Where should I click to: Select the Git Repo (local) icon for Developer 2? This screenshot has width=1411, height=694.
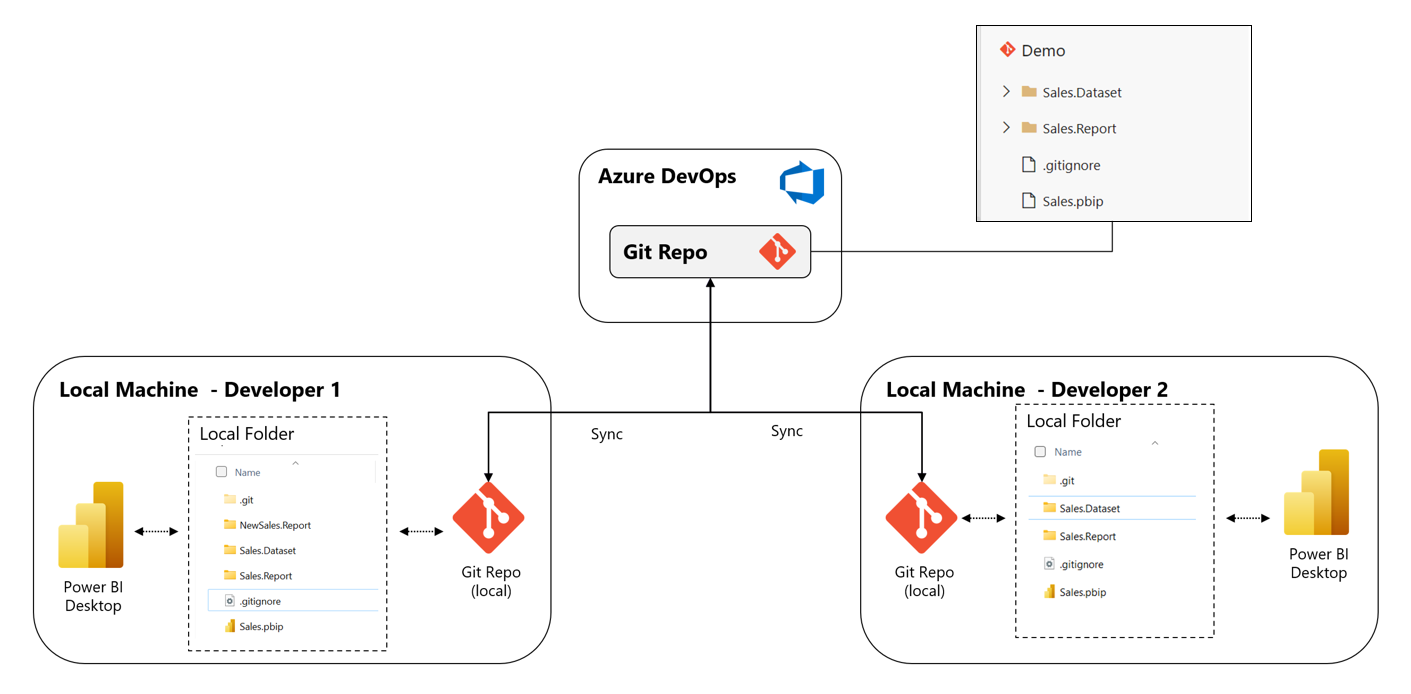[x=922, y=517]
